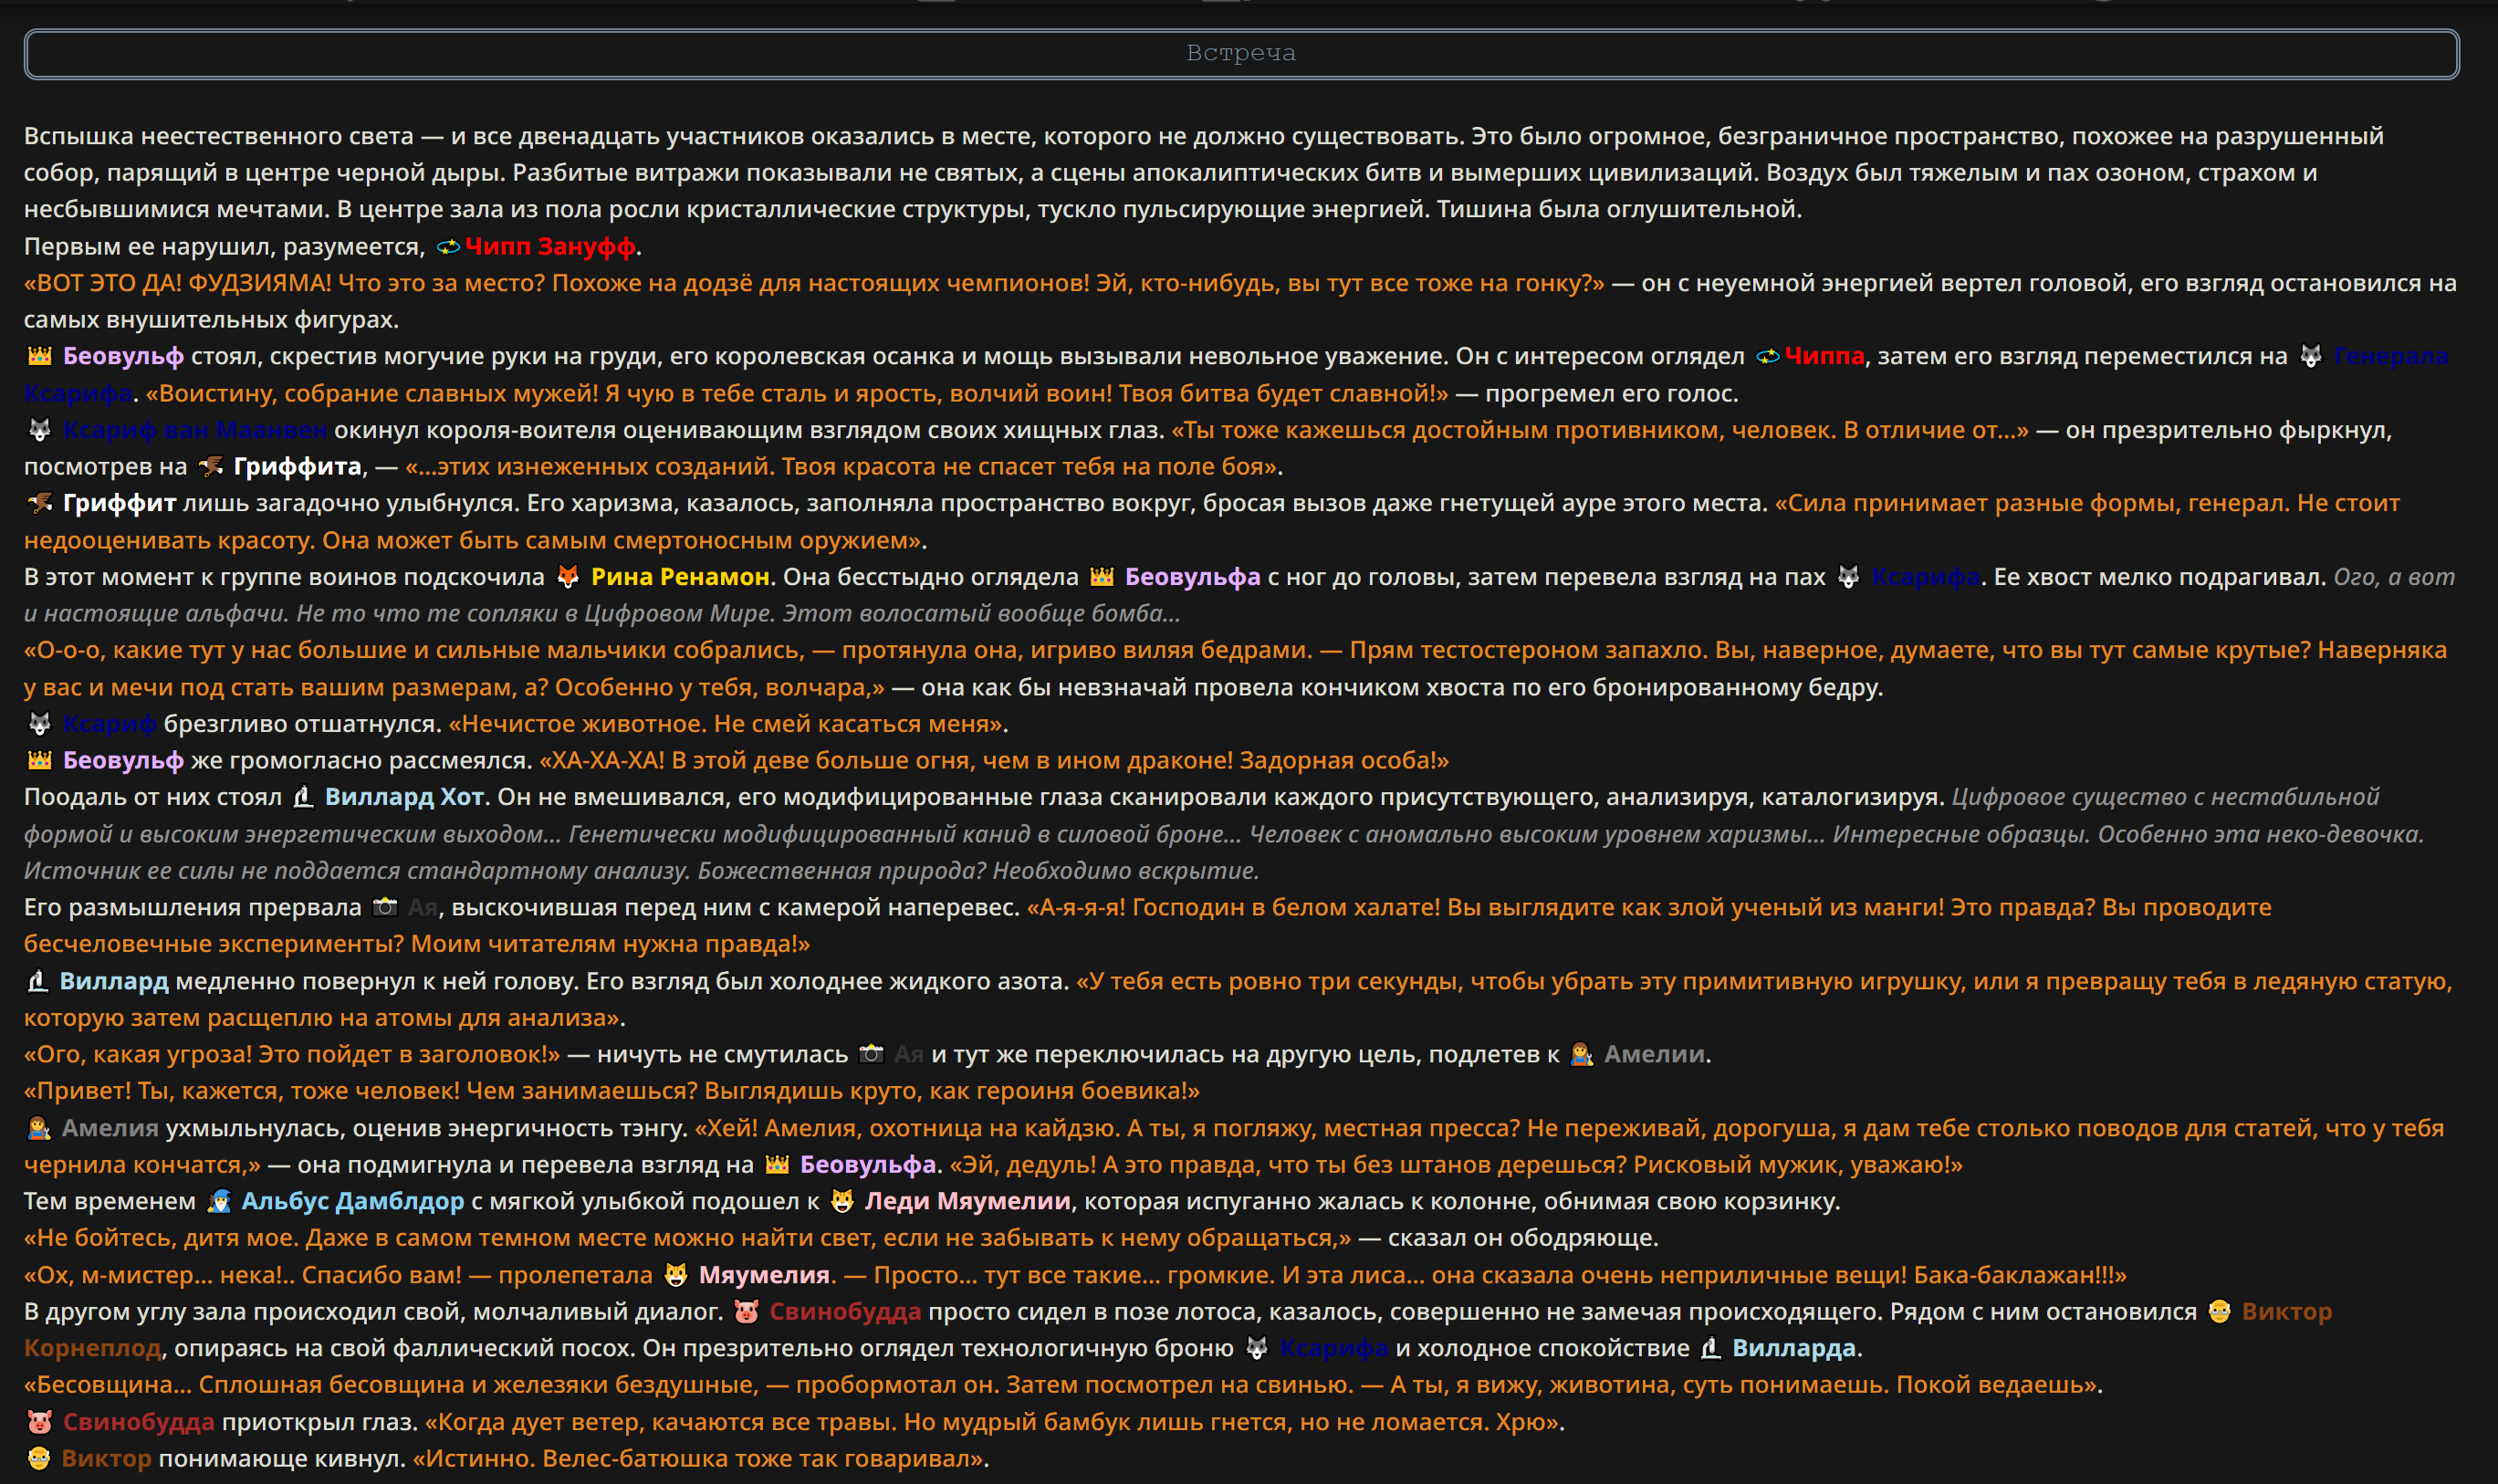Click the camera emoji before «Ая и тут же»

[x=872, y=1054]
